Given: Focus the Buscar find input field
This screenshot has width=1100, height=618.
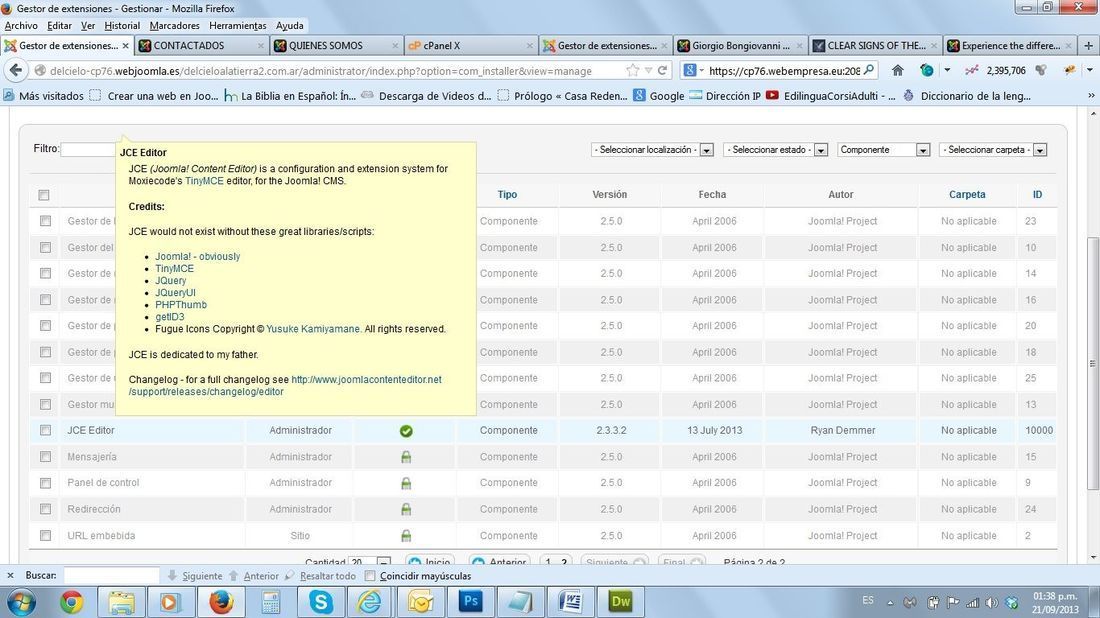Looking at the screenshot, I should point(112,576).
